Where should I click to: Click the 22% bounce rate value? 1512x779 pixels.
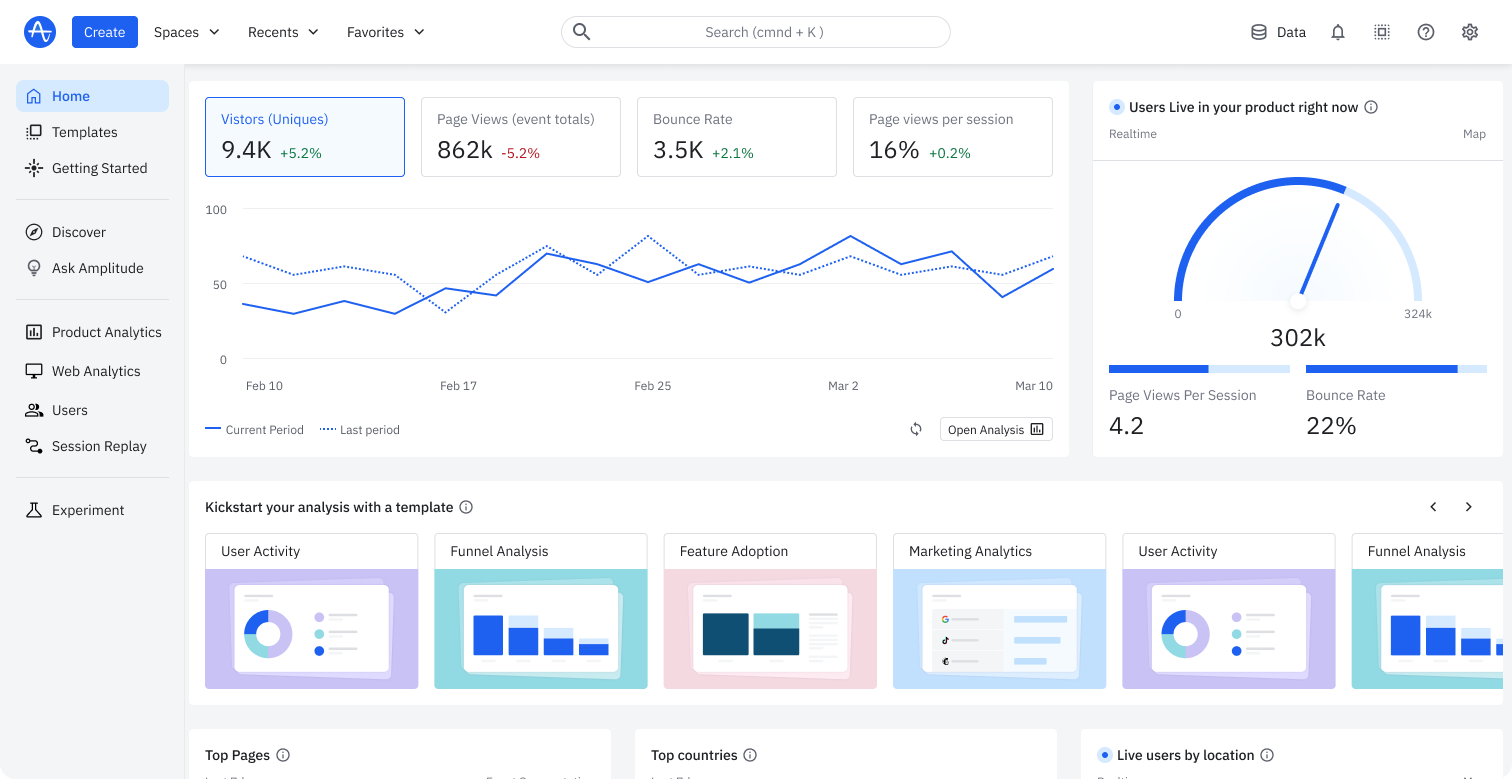click(1331, 426)
